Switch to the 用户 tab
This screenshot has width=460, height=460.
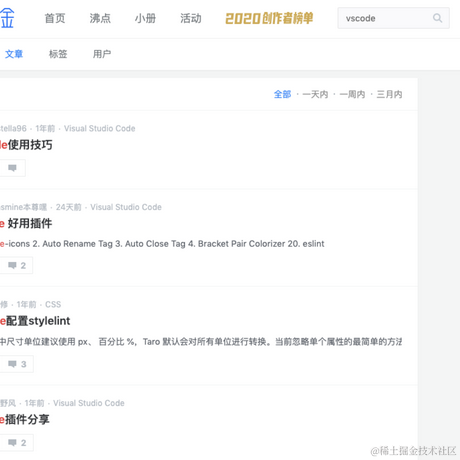tap(102, 54)
